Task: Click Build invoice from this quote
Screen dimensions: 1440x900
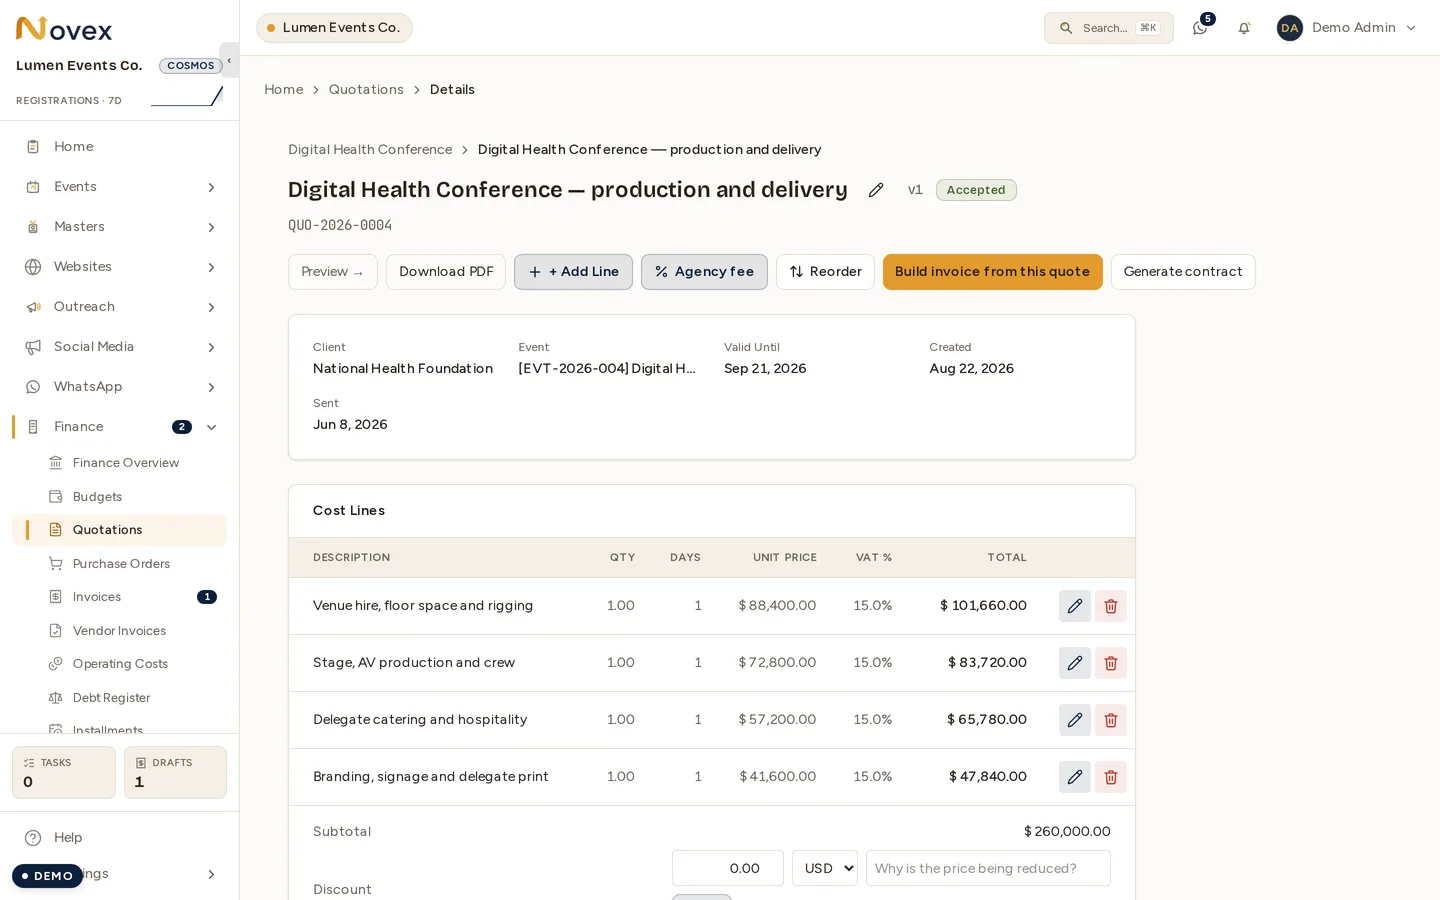Action: point(992,272)
